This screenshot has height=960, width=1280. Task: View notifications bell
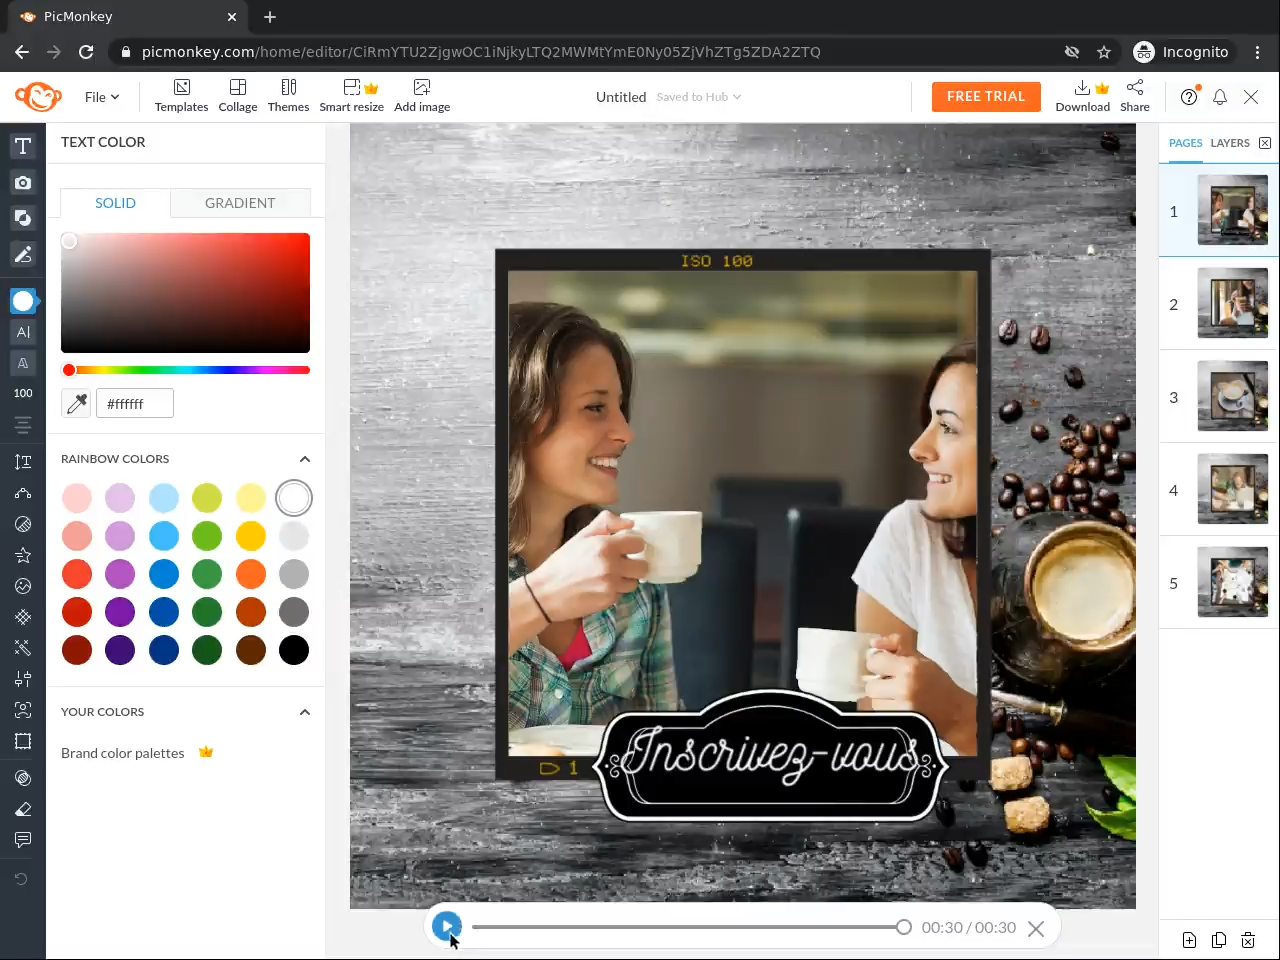pyautogui.click(x=1220, y=97)
